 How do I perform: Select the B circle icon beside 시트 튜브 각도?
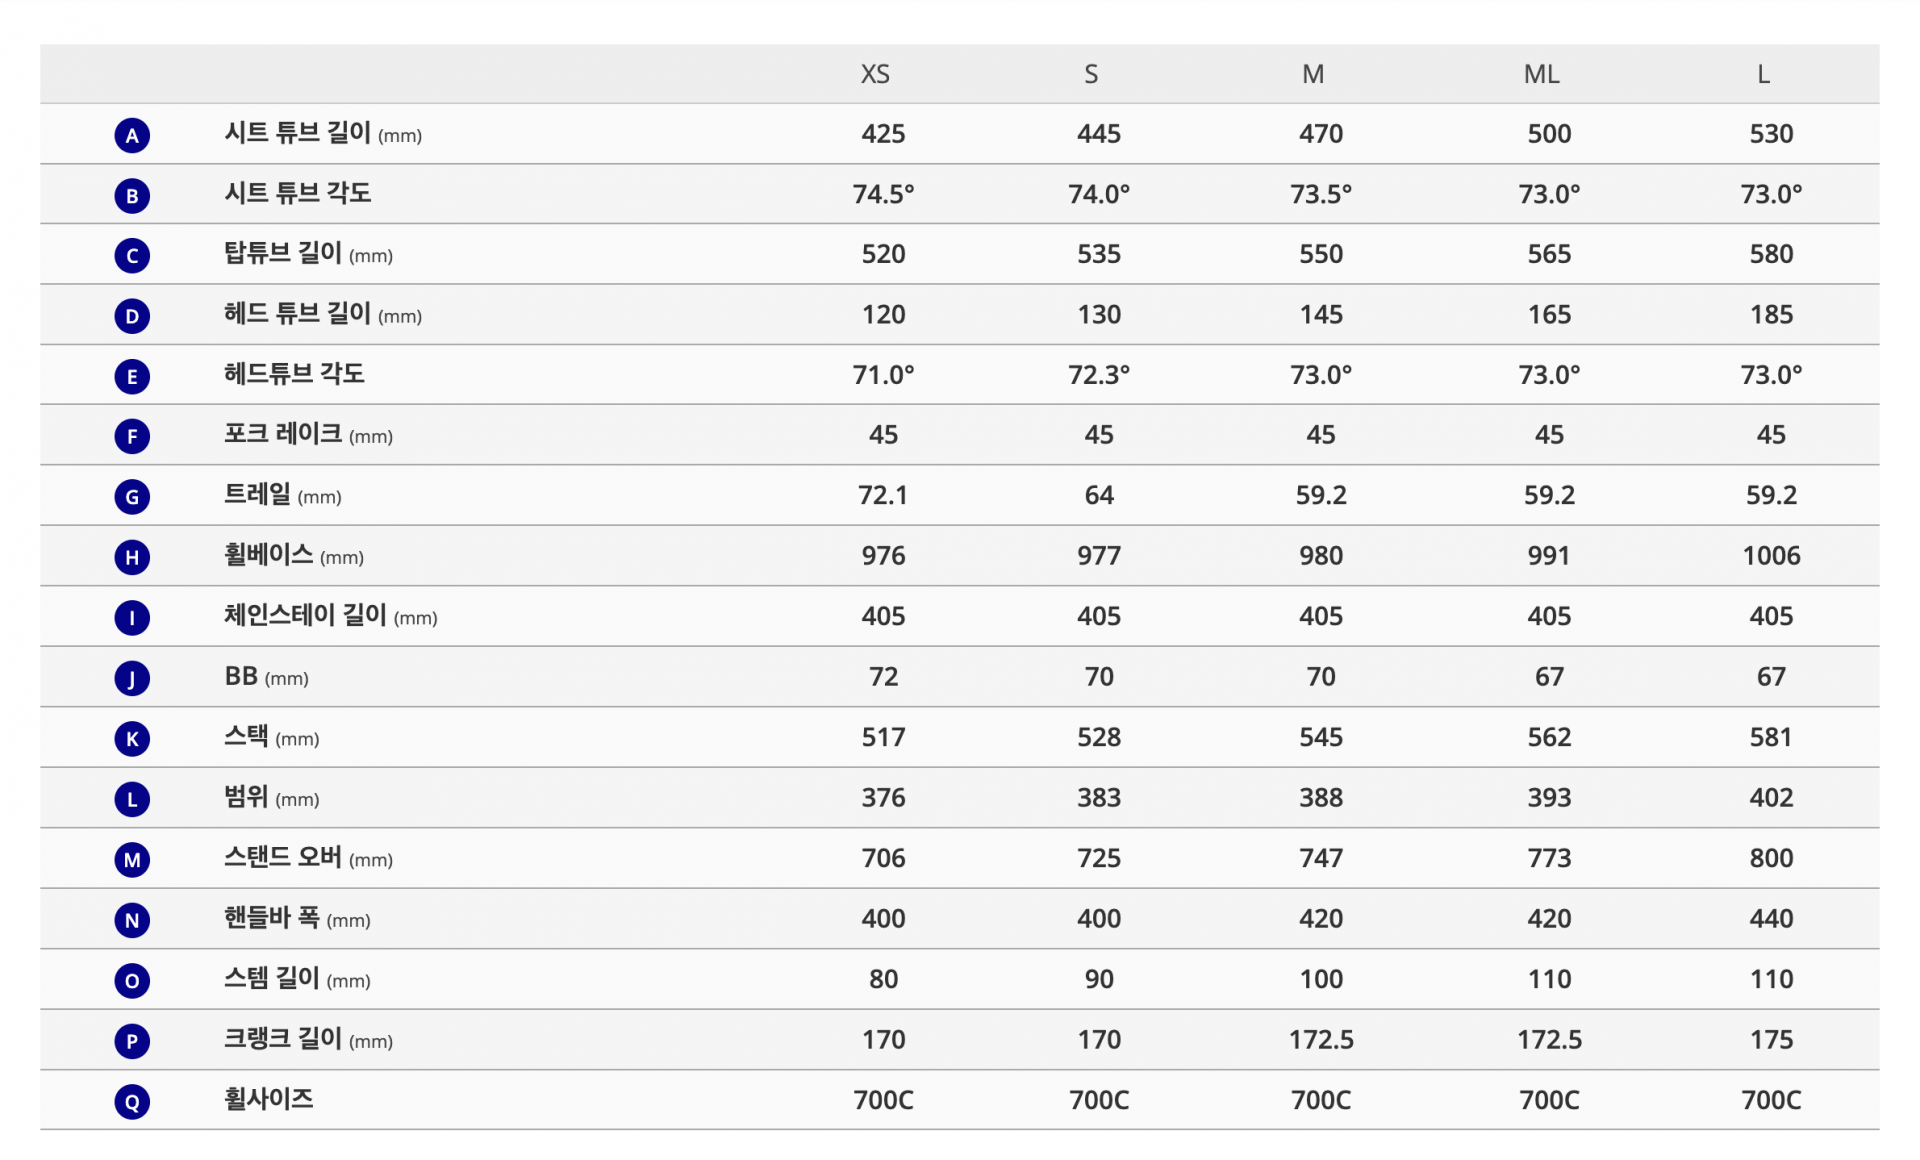[x=132, y=195]
